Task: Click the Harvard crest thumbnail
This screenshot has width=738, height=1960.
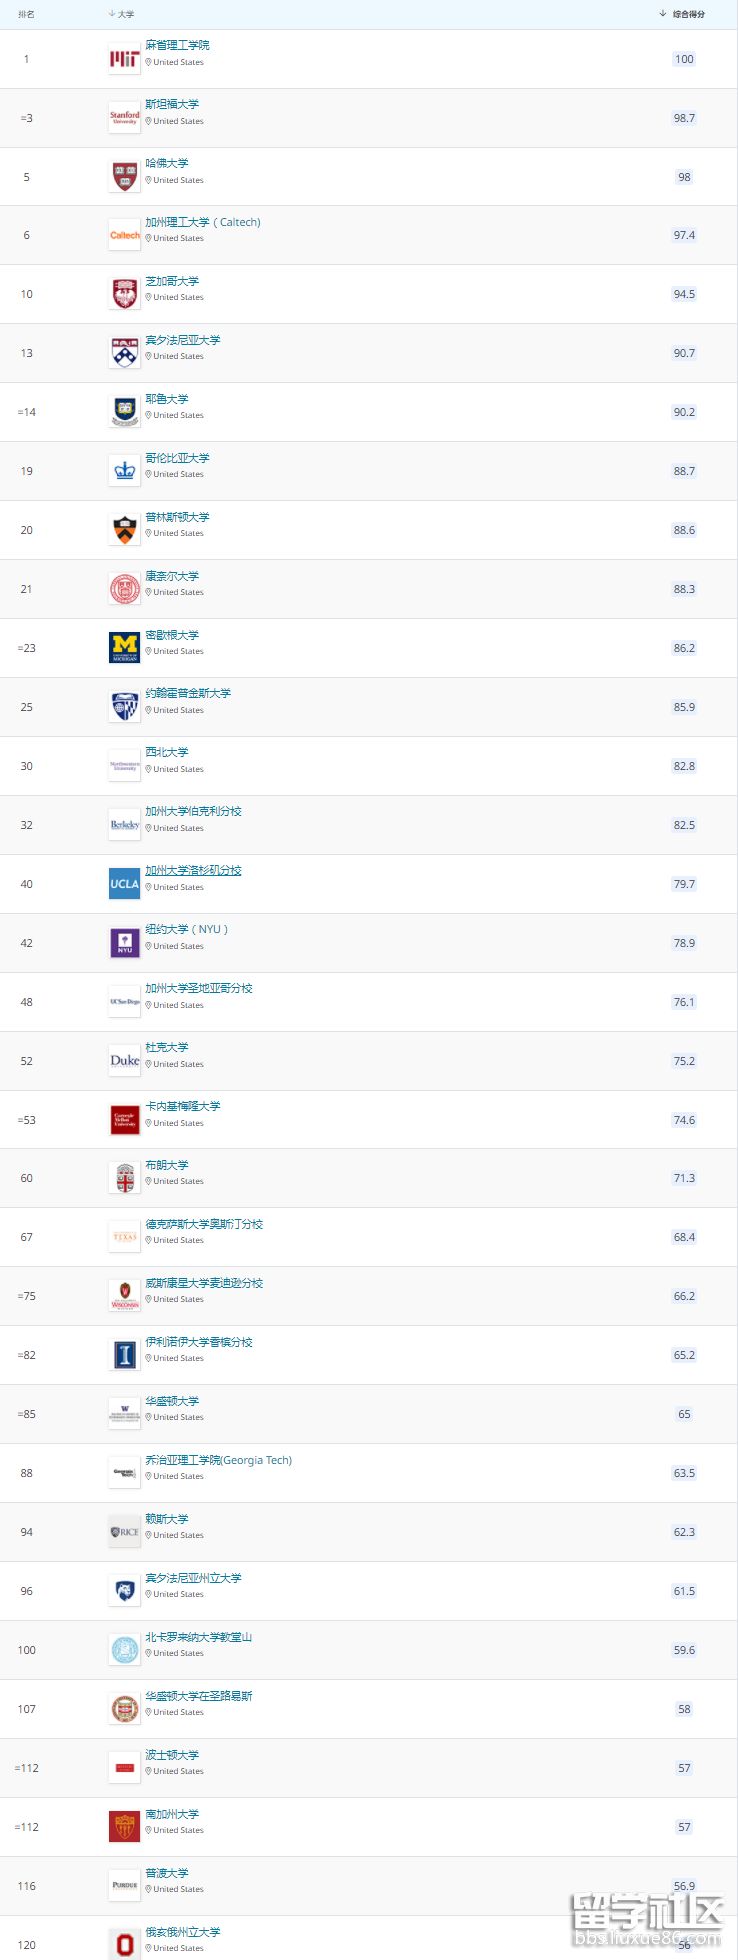Action: tap(124, 177)
